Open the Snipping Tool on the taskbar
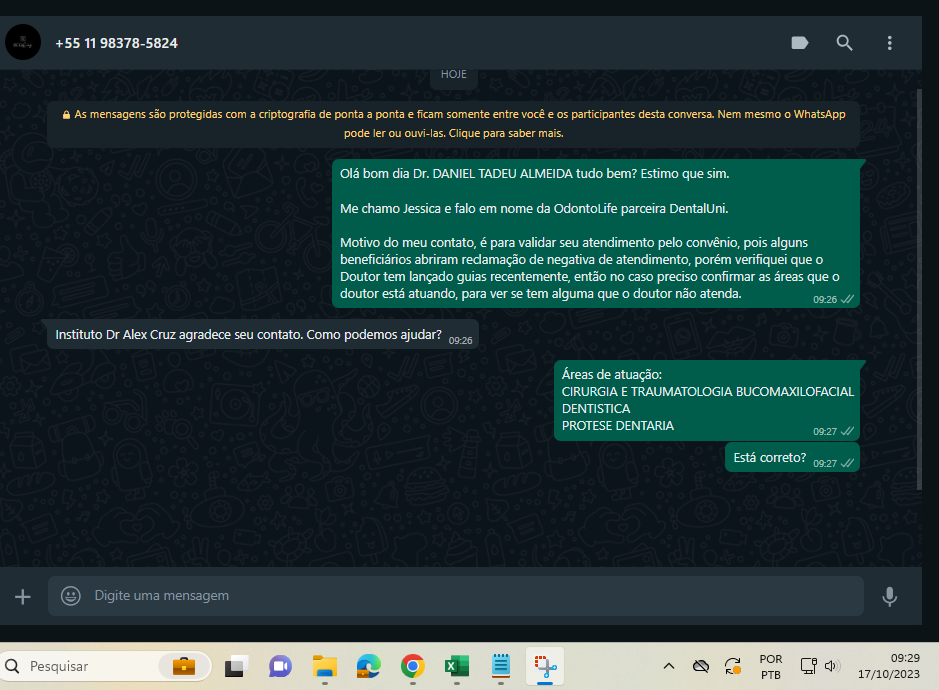The width and height of the screenshot is (939, 690). [545, 666]
